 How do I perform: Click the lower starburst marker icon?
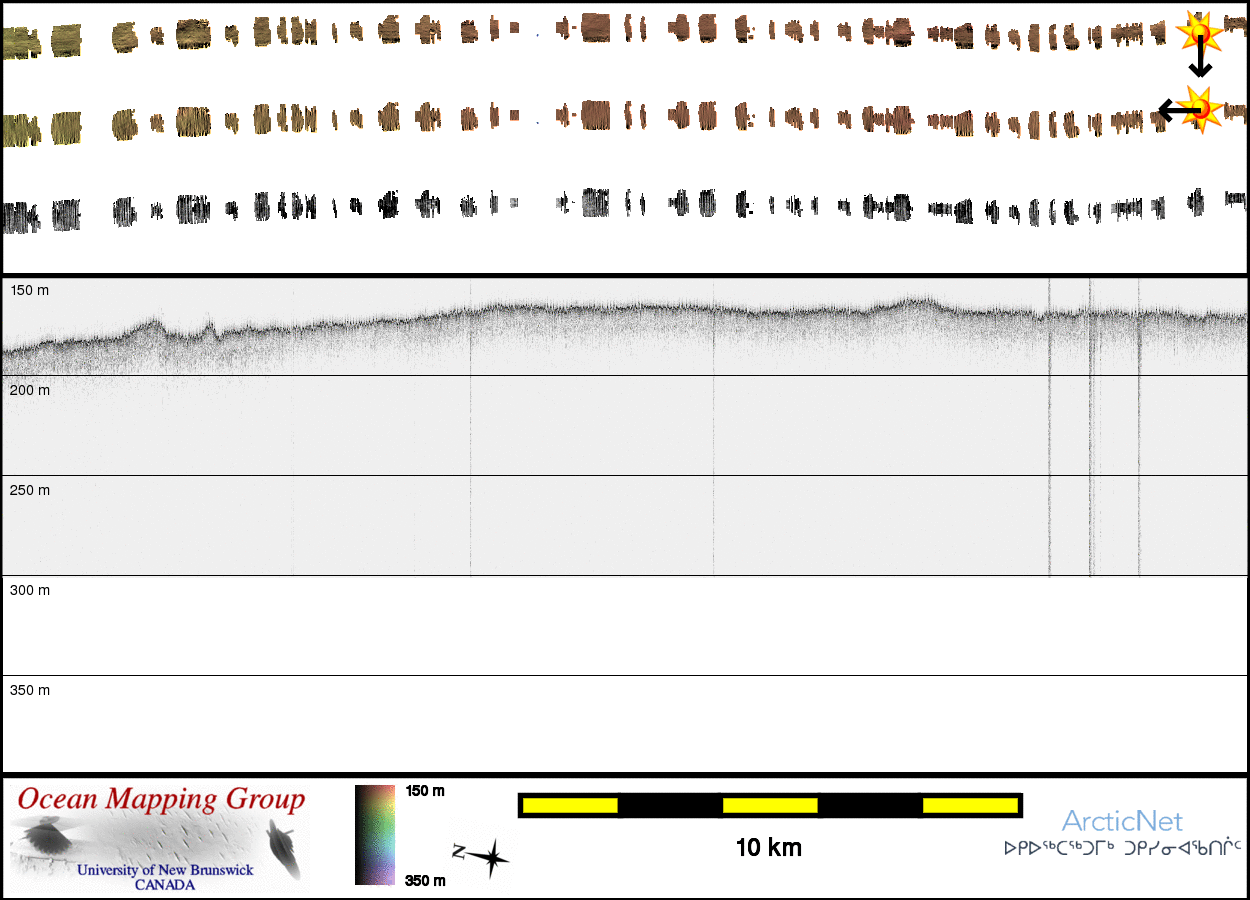tap(1201, 107)
